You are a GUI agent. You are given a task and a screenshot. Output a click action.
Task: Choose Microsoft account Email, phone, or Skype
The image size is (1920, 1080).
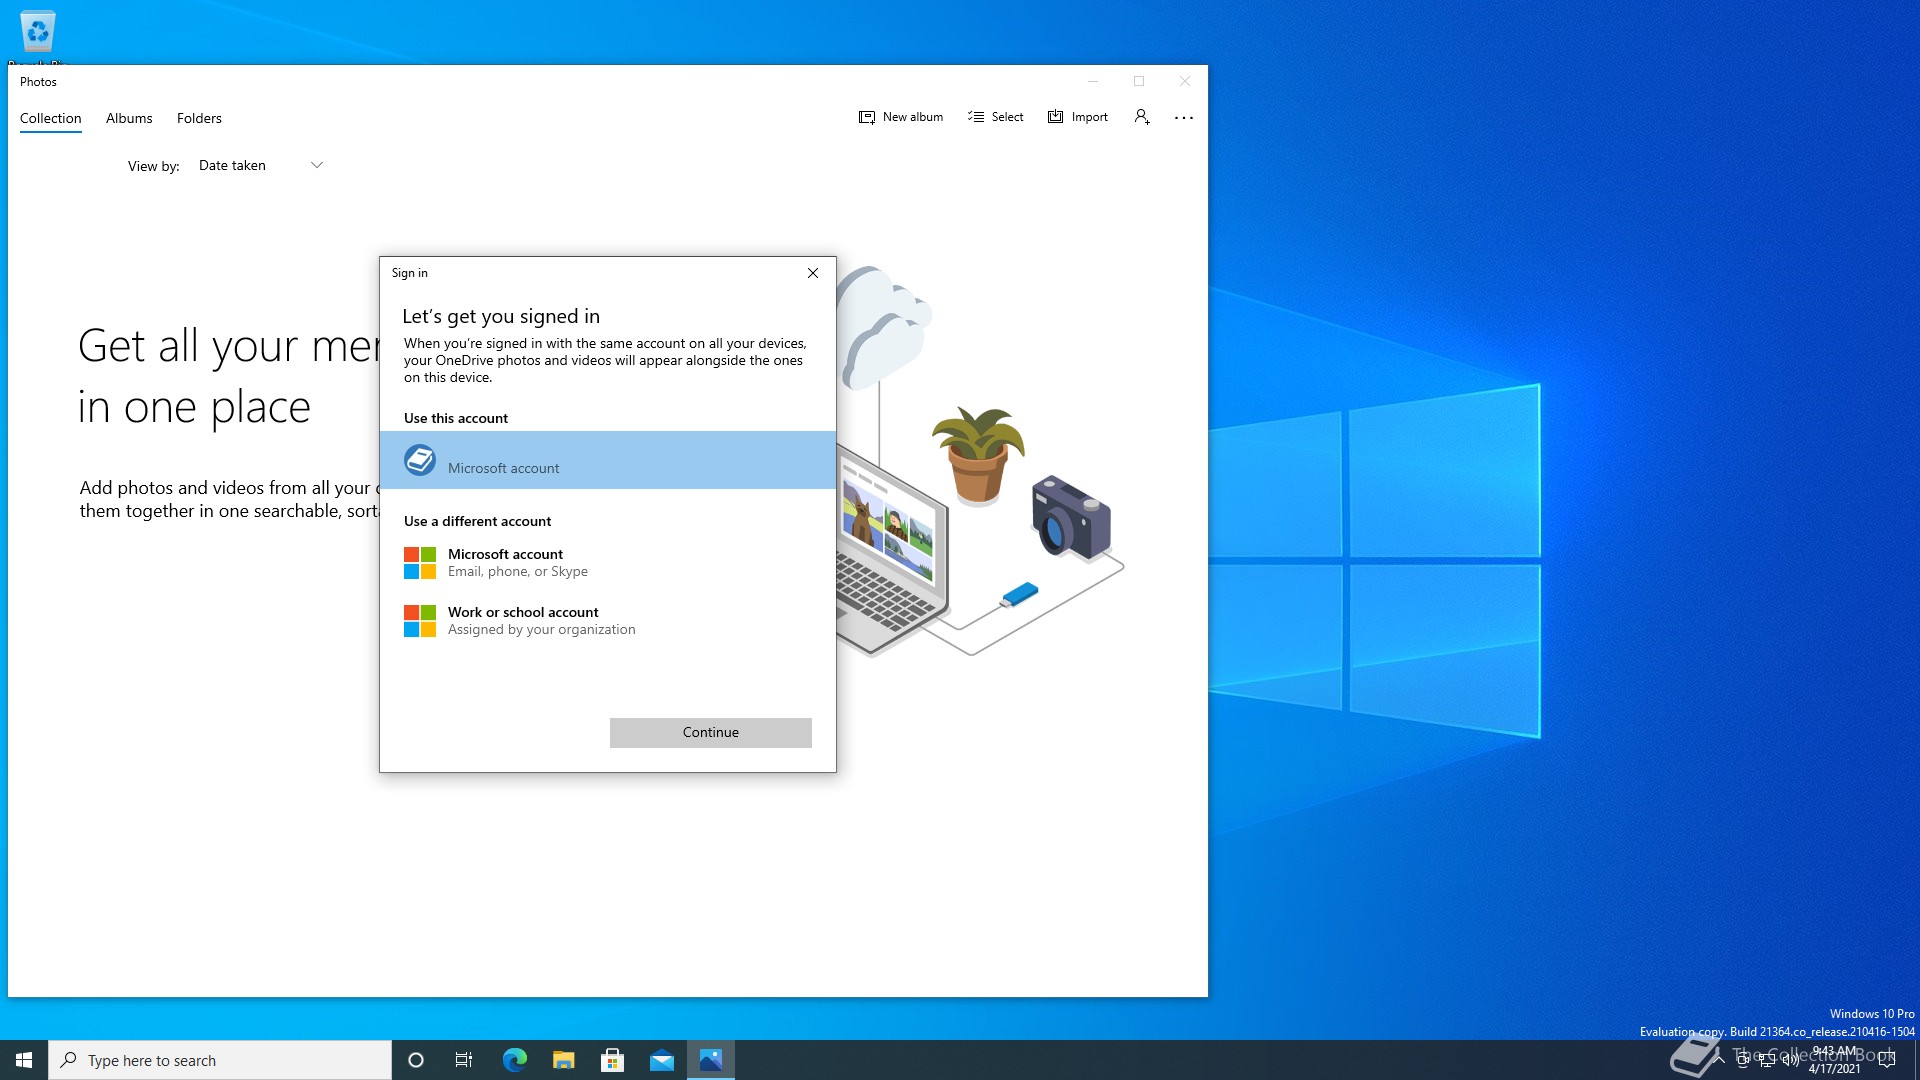608,563
